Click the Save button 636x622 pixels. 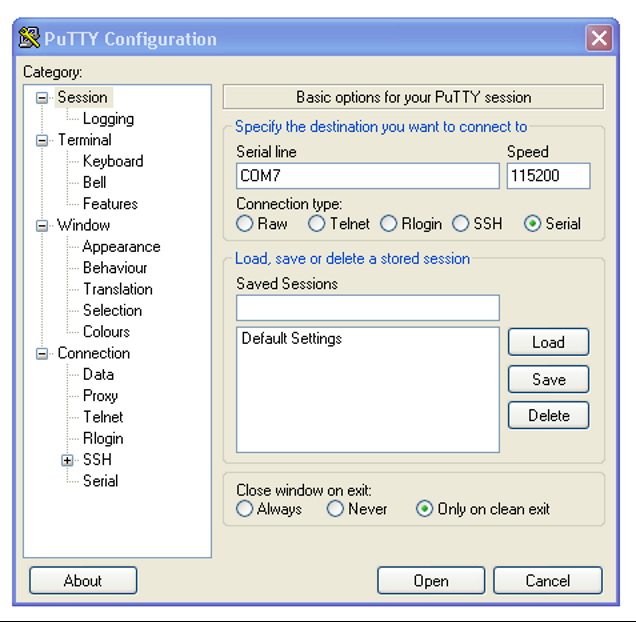[x=548, y=379]
